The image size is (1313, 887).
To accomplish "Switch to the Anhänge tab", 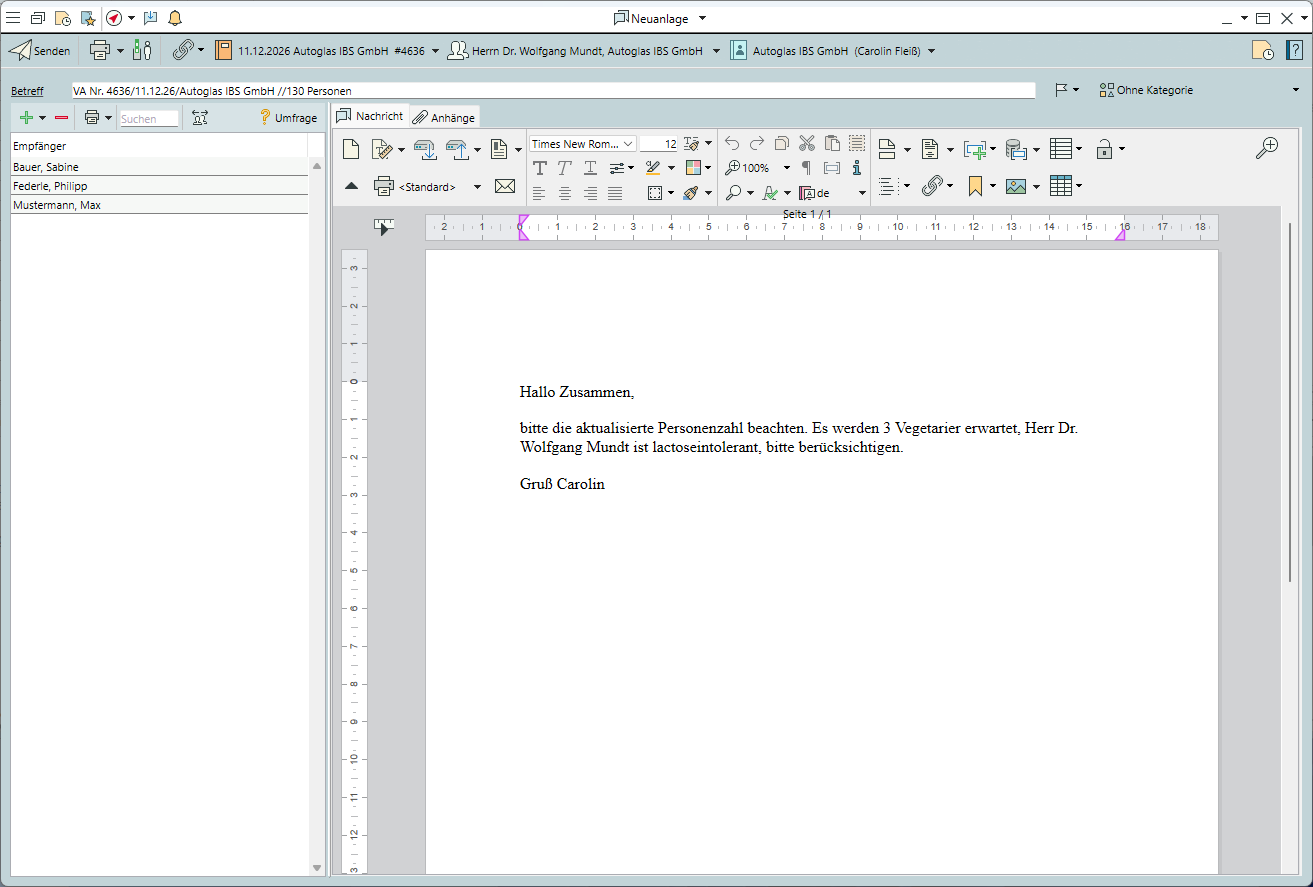I will tap(444, 117).
